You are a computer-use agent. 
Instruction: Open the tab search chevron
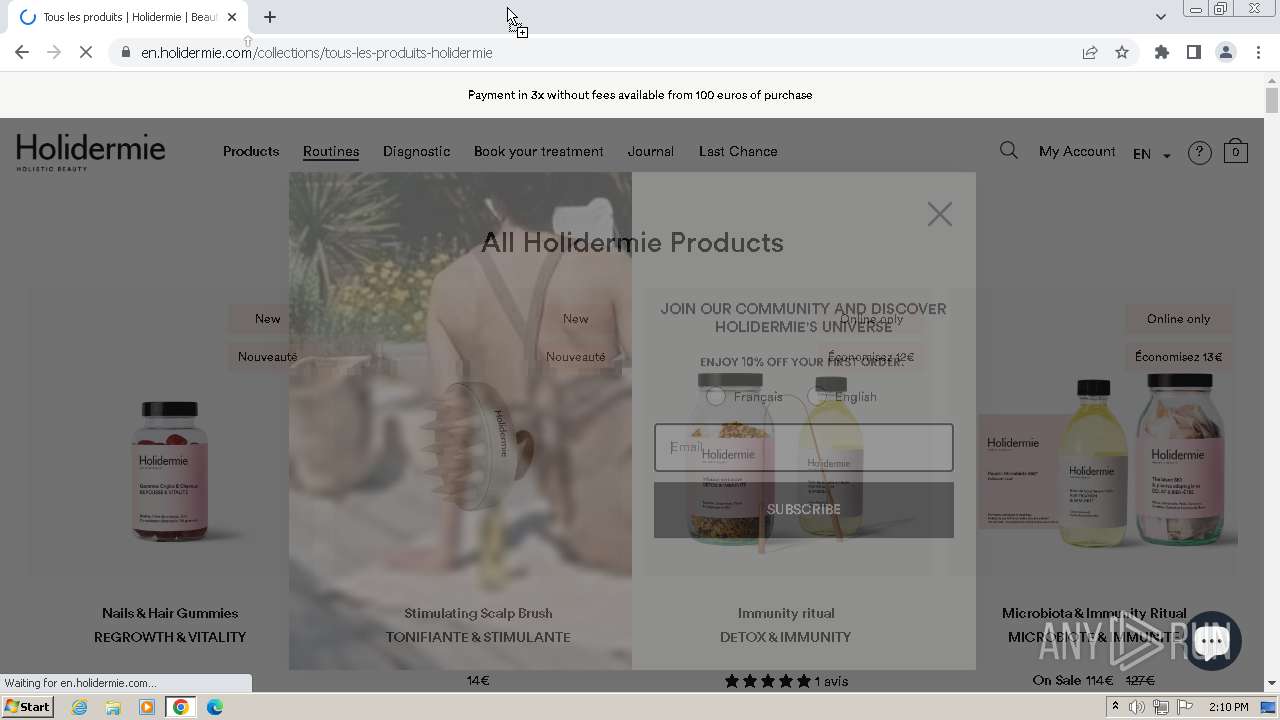[1160, 16]
